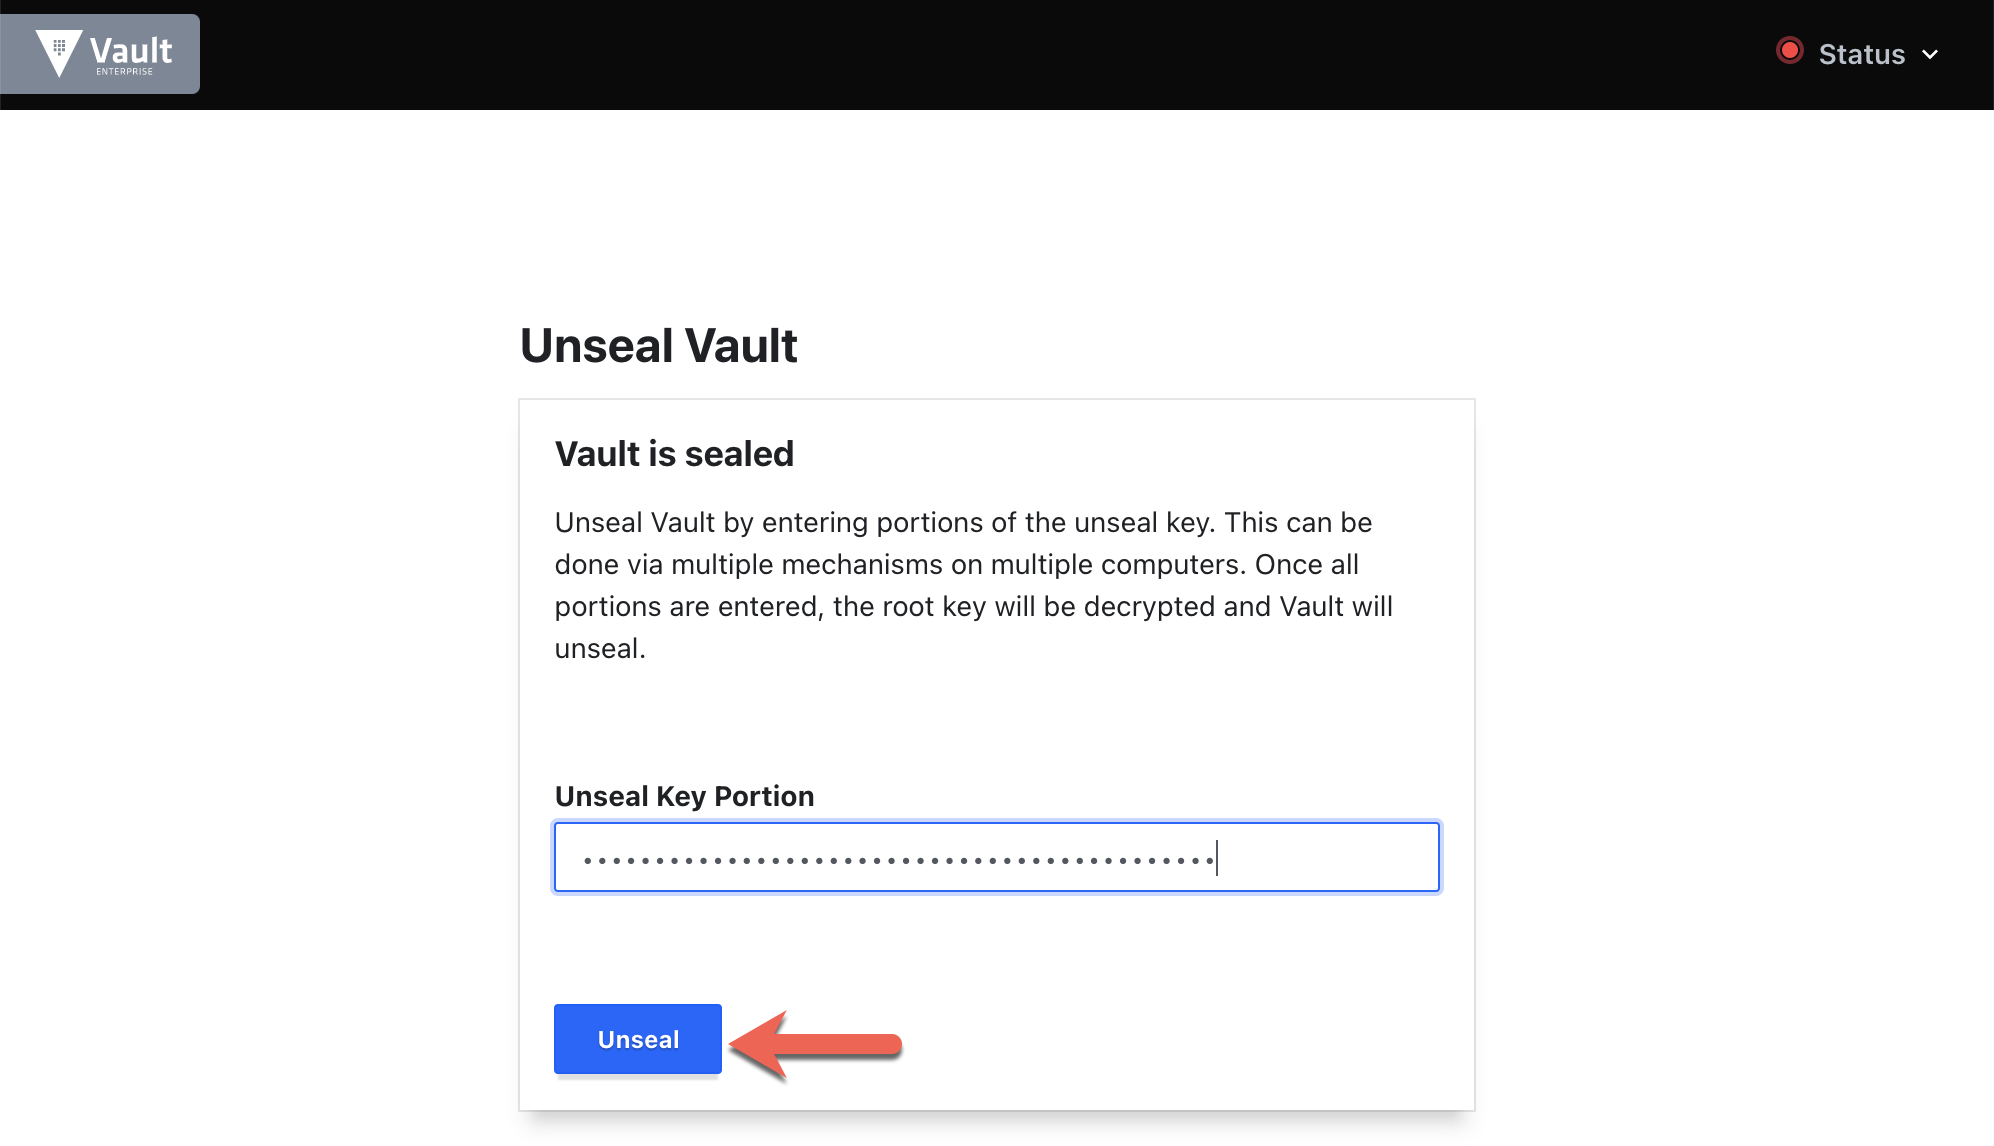Image resolution: width=1994 pixels, height=1146 pixels.
Task: Click the "Status" text label in the header
Action: coord(1861,54)
